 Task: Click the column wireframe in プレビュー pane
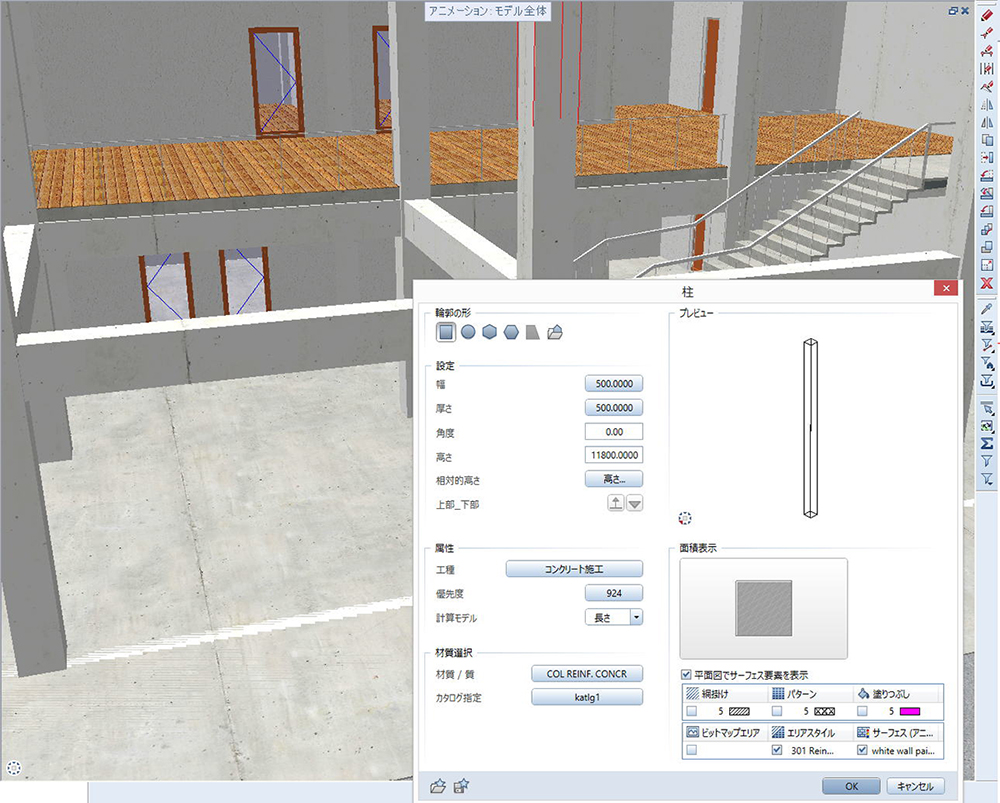point(811,428)
